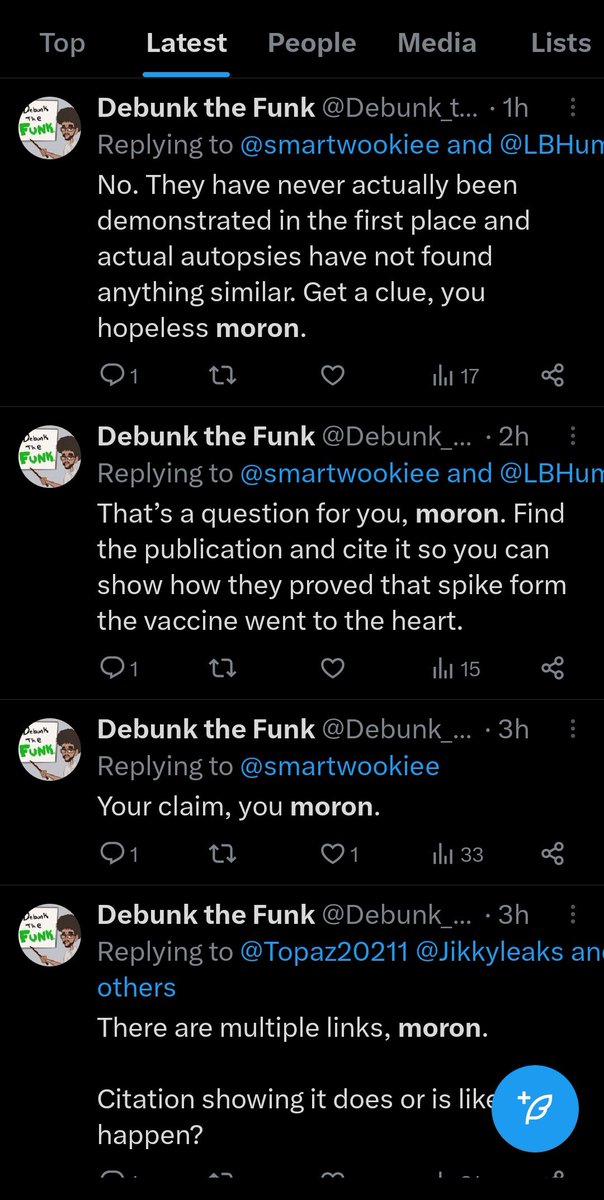The image size is (604, 1200).
Task: View analytics of tweet with 33 views
Action: (457, 854)
